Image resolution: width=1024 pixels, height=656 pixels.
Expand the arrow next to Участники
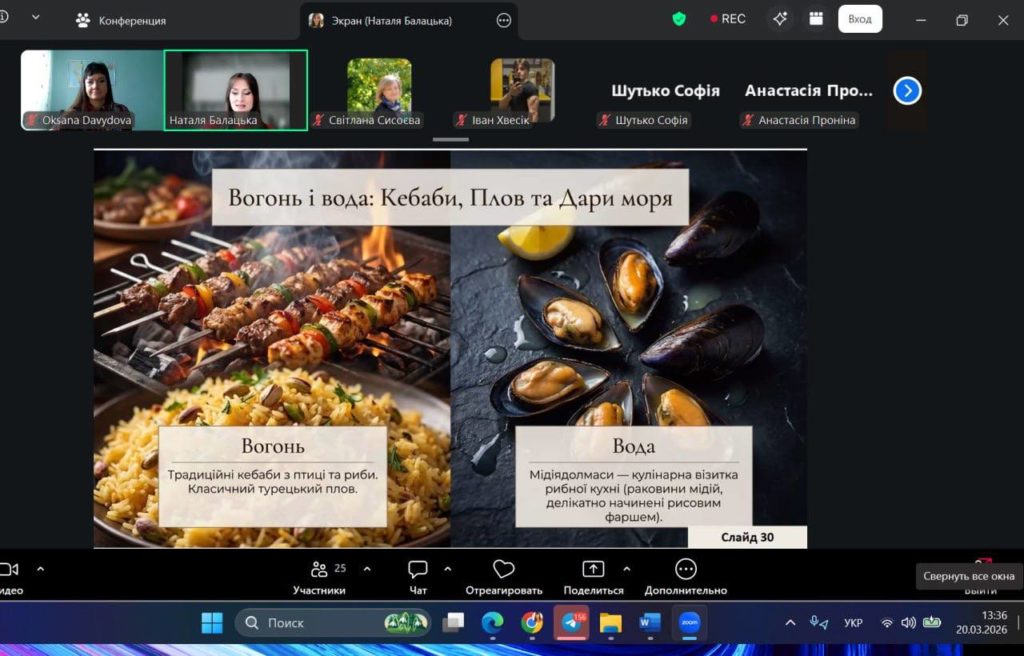367,569
